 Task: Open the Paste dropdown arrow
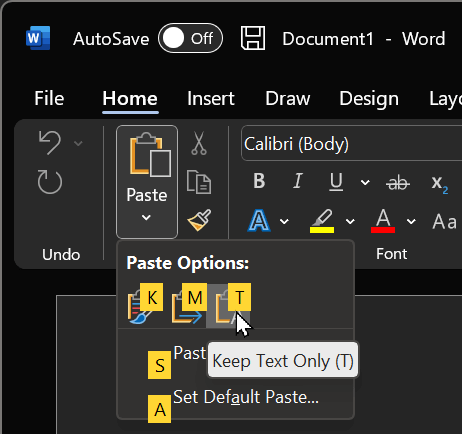(x=146, y=218)
